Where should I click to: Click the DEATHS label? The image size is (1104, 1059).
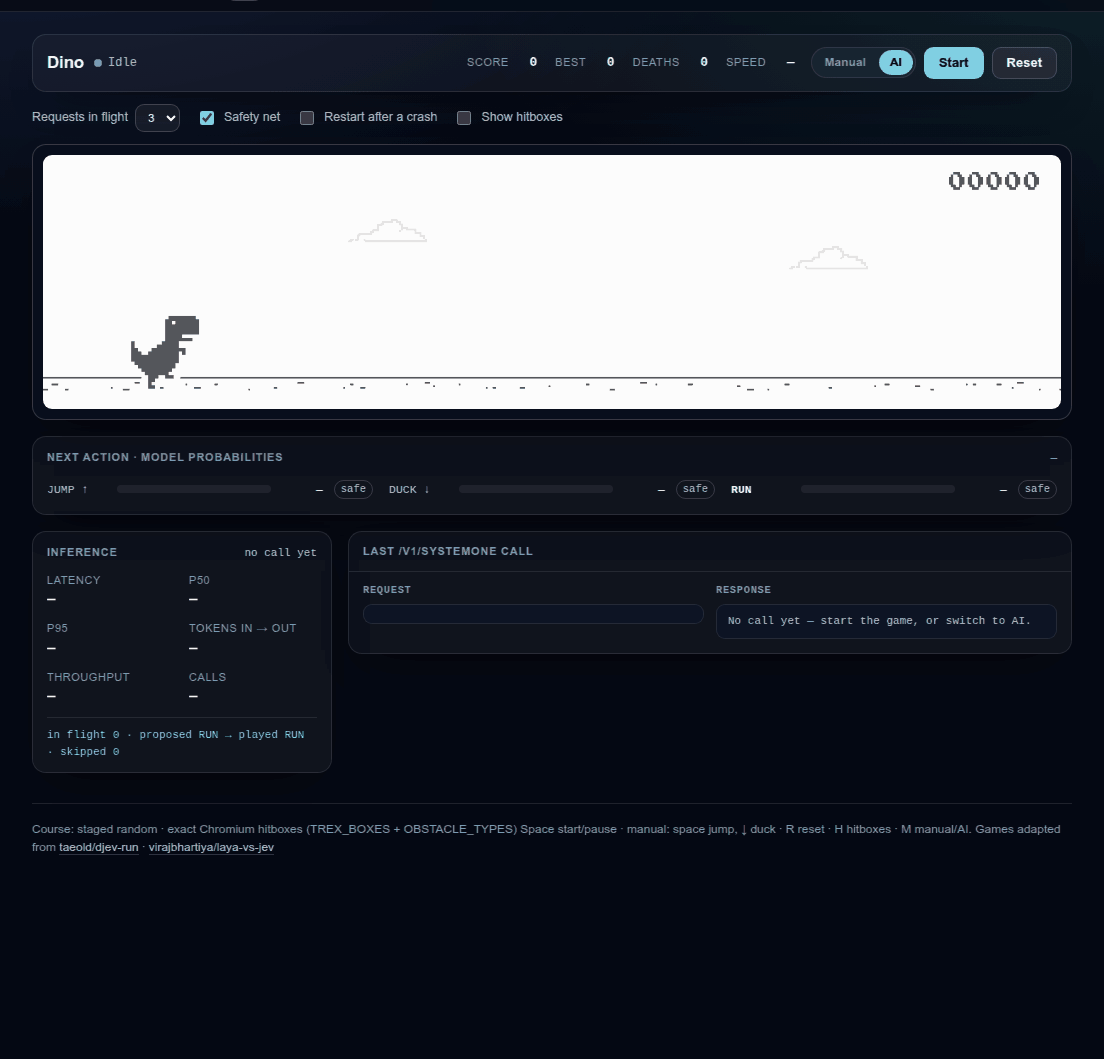(656, 62)
